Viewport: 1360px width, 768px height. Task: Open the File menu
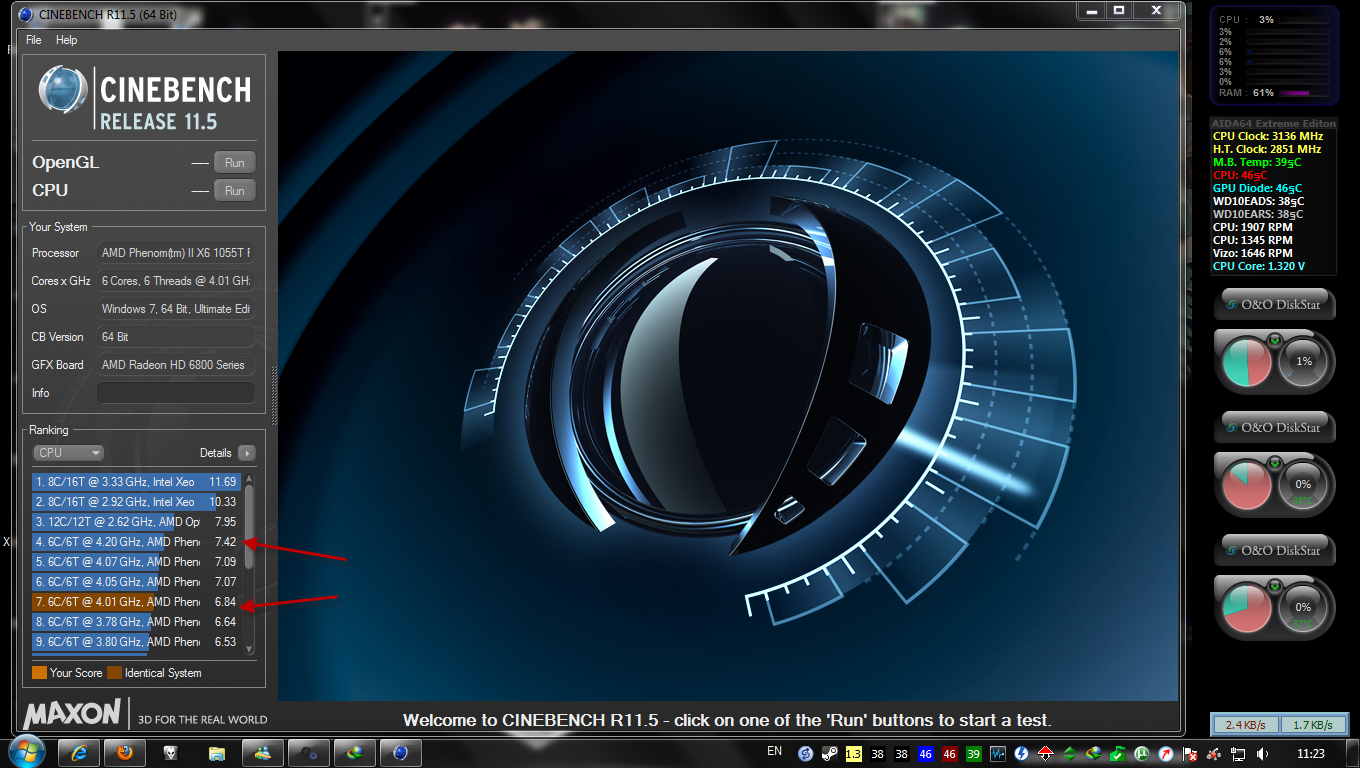pyautogui.click(x=34, y=40)
